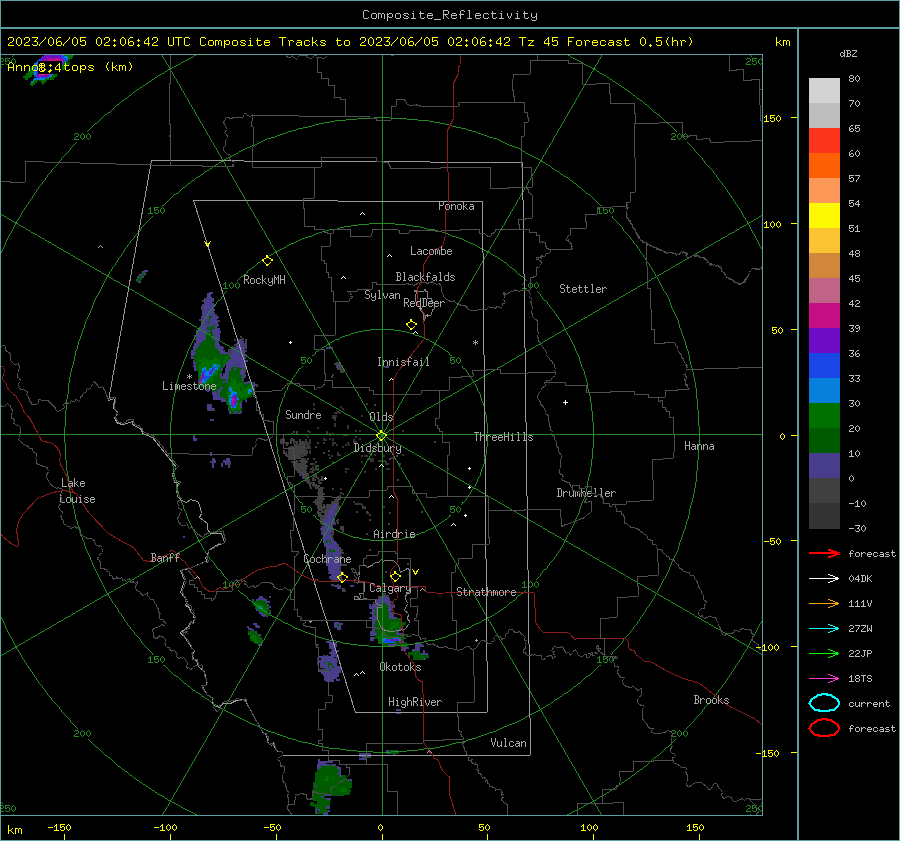
Task: Click the UTC Composite Tracks timestamp header
Action: point(350,42)
